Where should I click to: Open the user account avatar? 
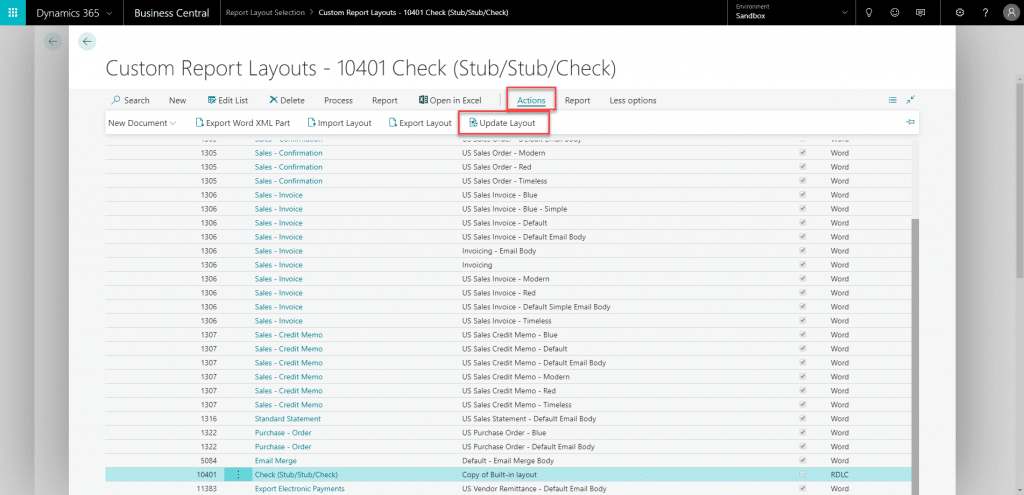tap(1009, 13)
